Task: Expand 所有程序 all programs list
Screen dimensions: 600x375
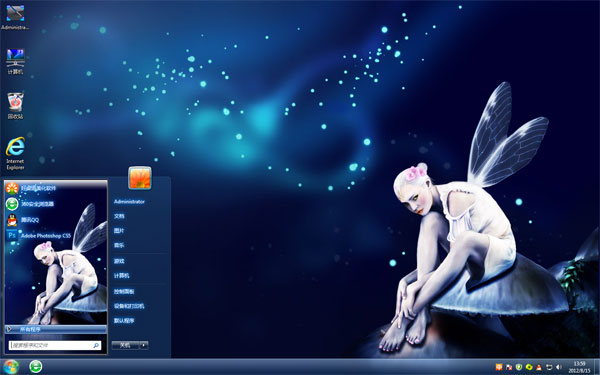Action: 56,329
